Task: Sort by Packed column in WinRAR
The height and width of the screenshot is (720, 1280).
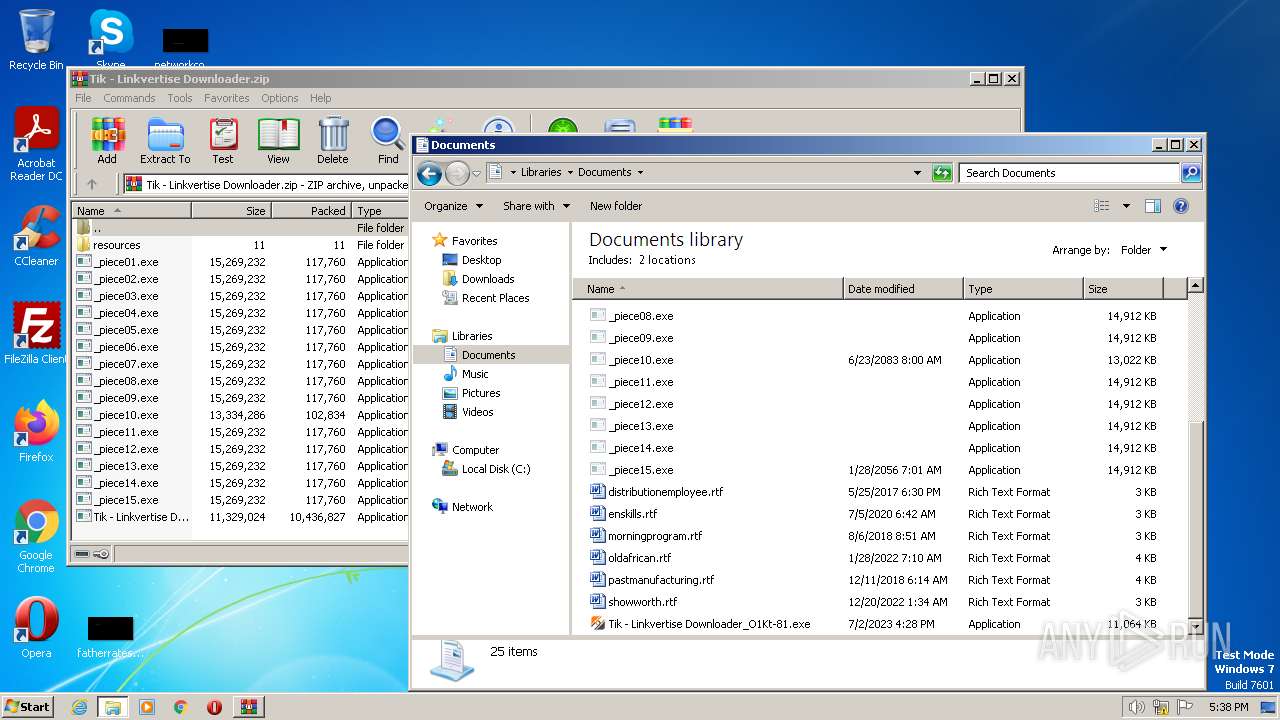Action: tap(311, 211)
